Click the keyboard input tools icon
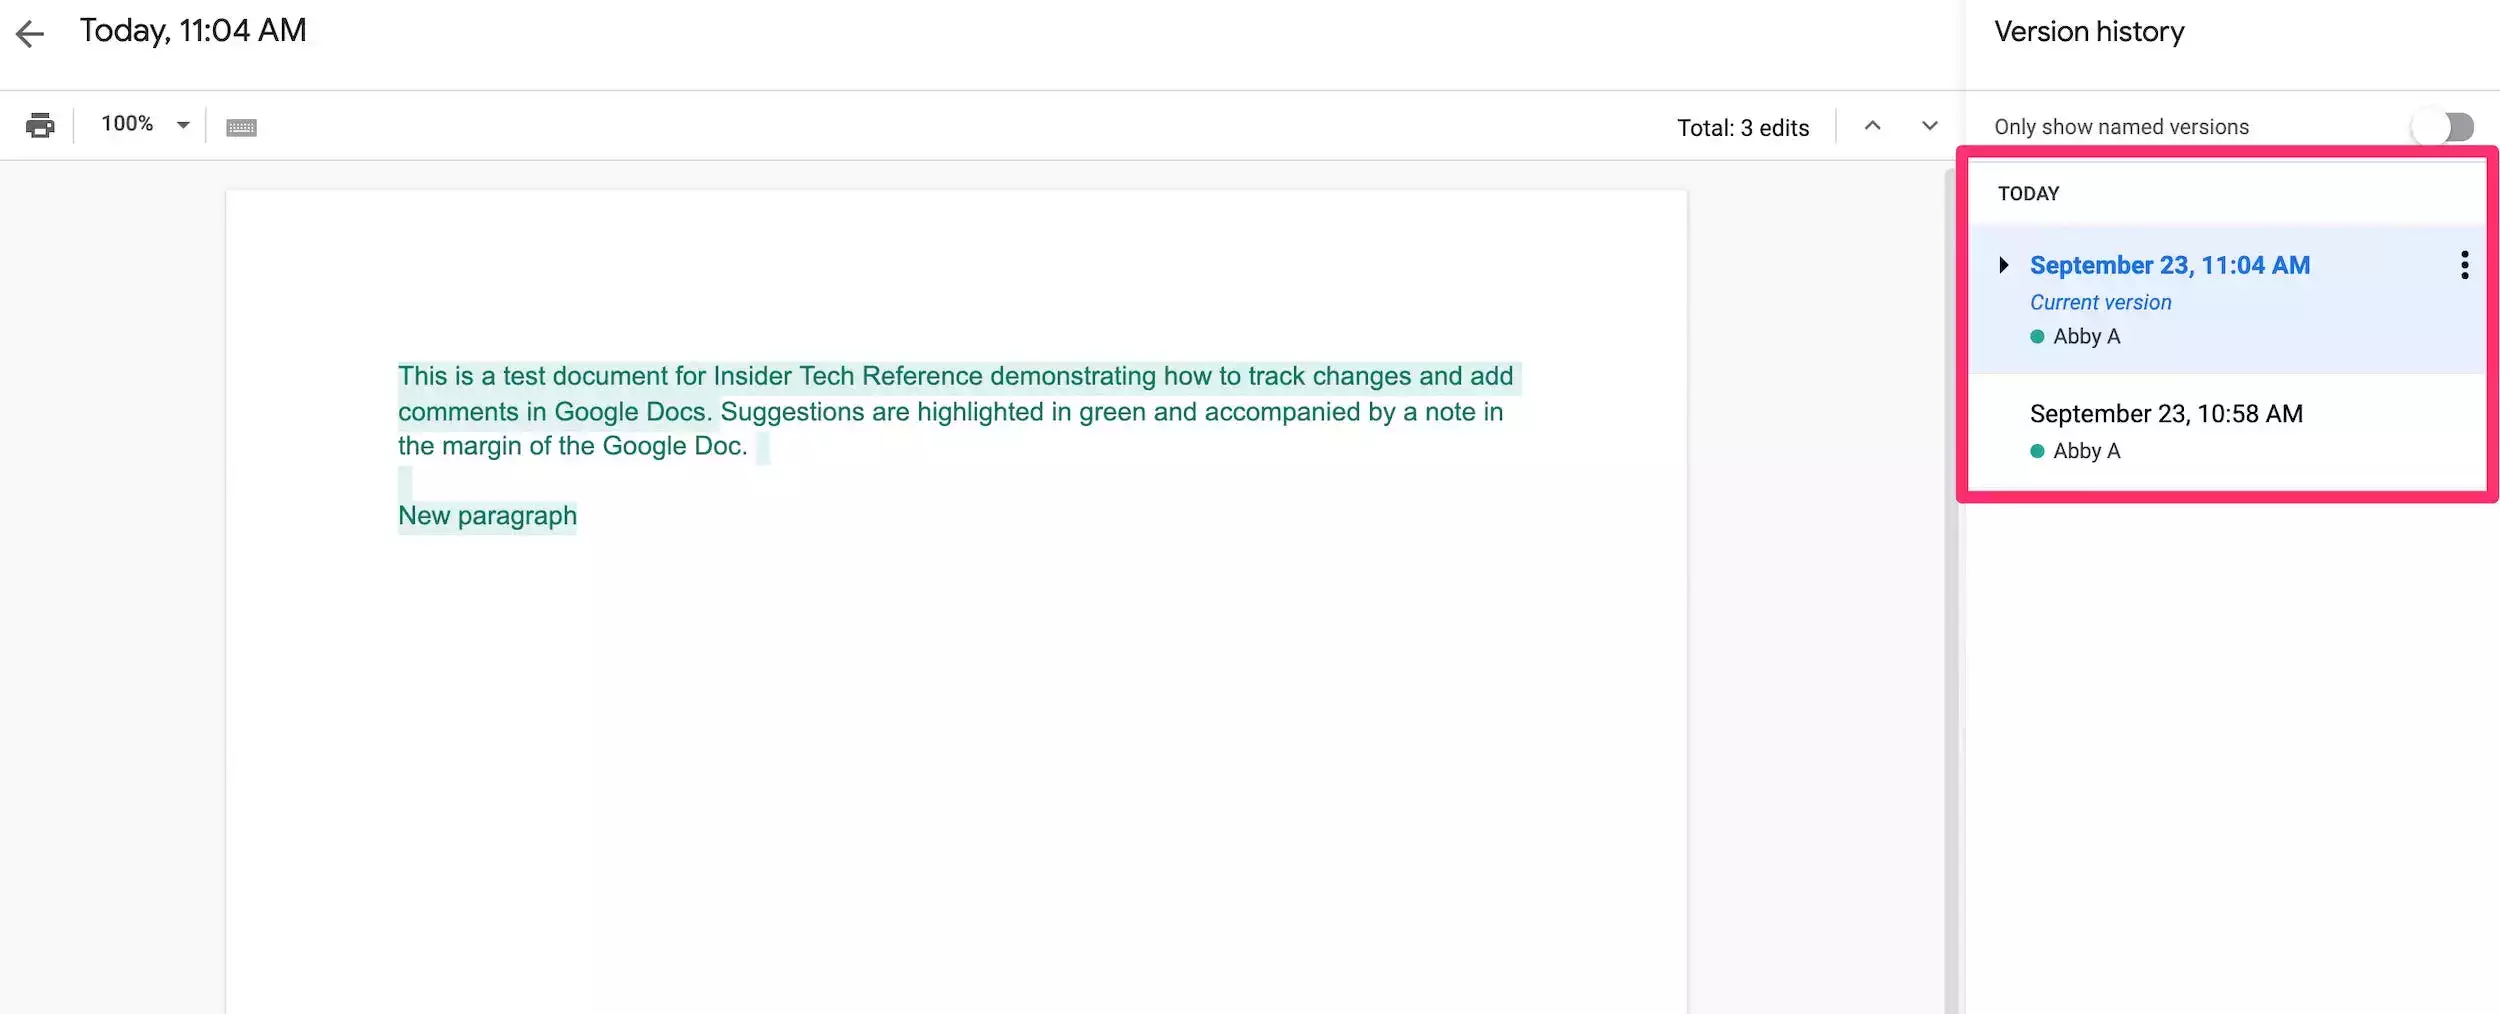The width and height of the screenshot is (2500, 1014). tap(241, 127)
